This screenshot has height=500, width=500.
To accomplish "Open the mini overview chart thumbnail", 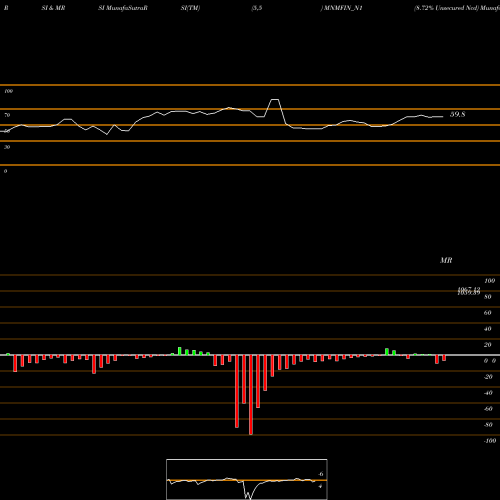I will [247, 479].
